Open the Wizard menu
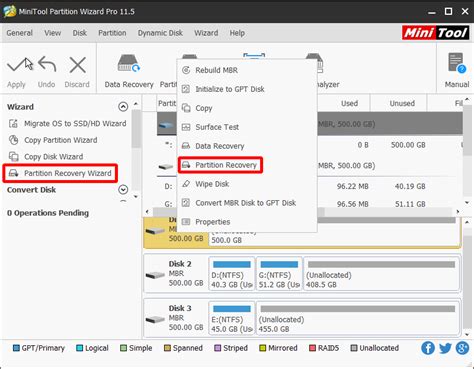 206,33
